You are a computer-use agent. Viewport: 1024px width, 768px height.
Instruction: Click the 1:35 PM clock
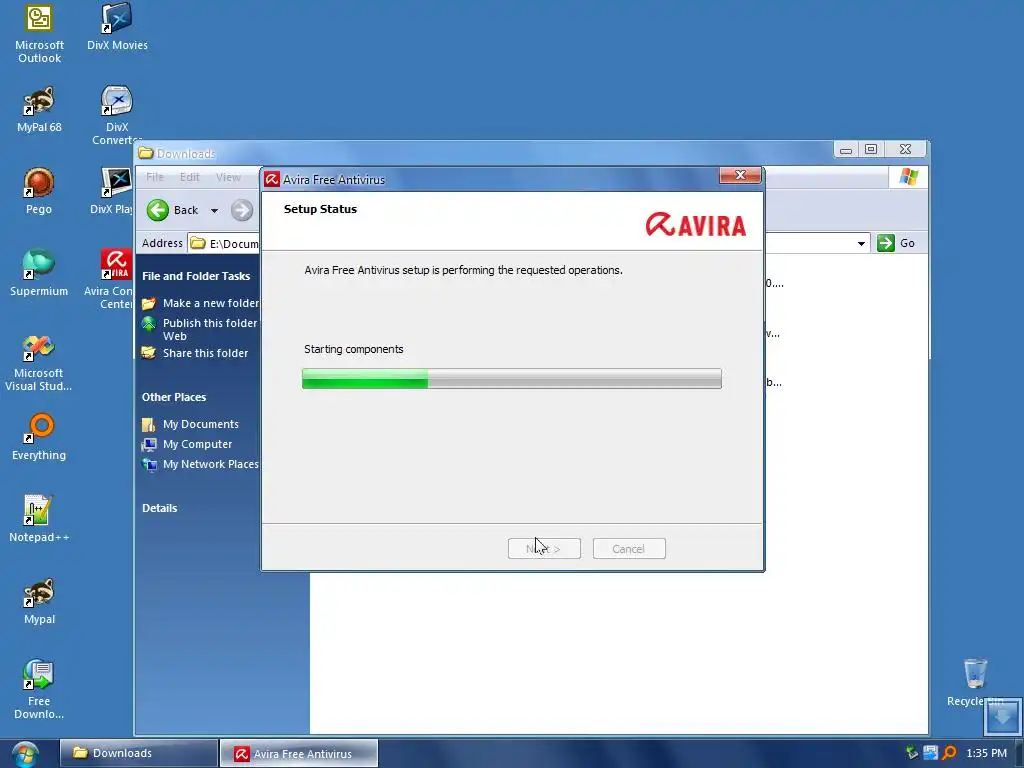(x=986, y=754)
